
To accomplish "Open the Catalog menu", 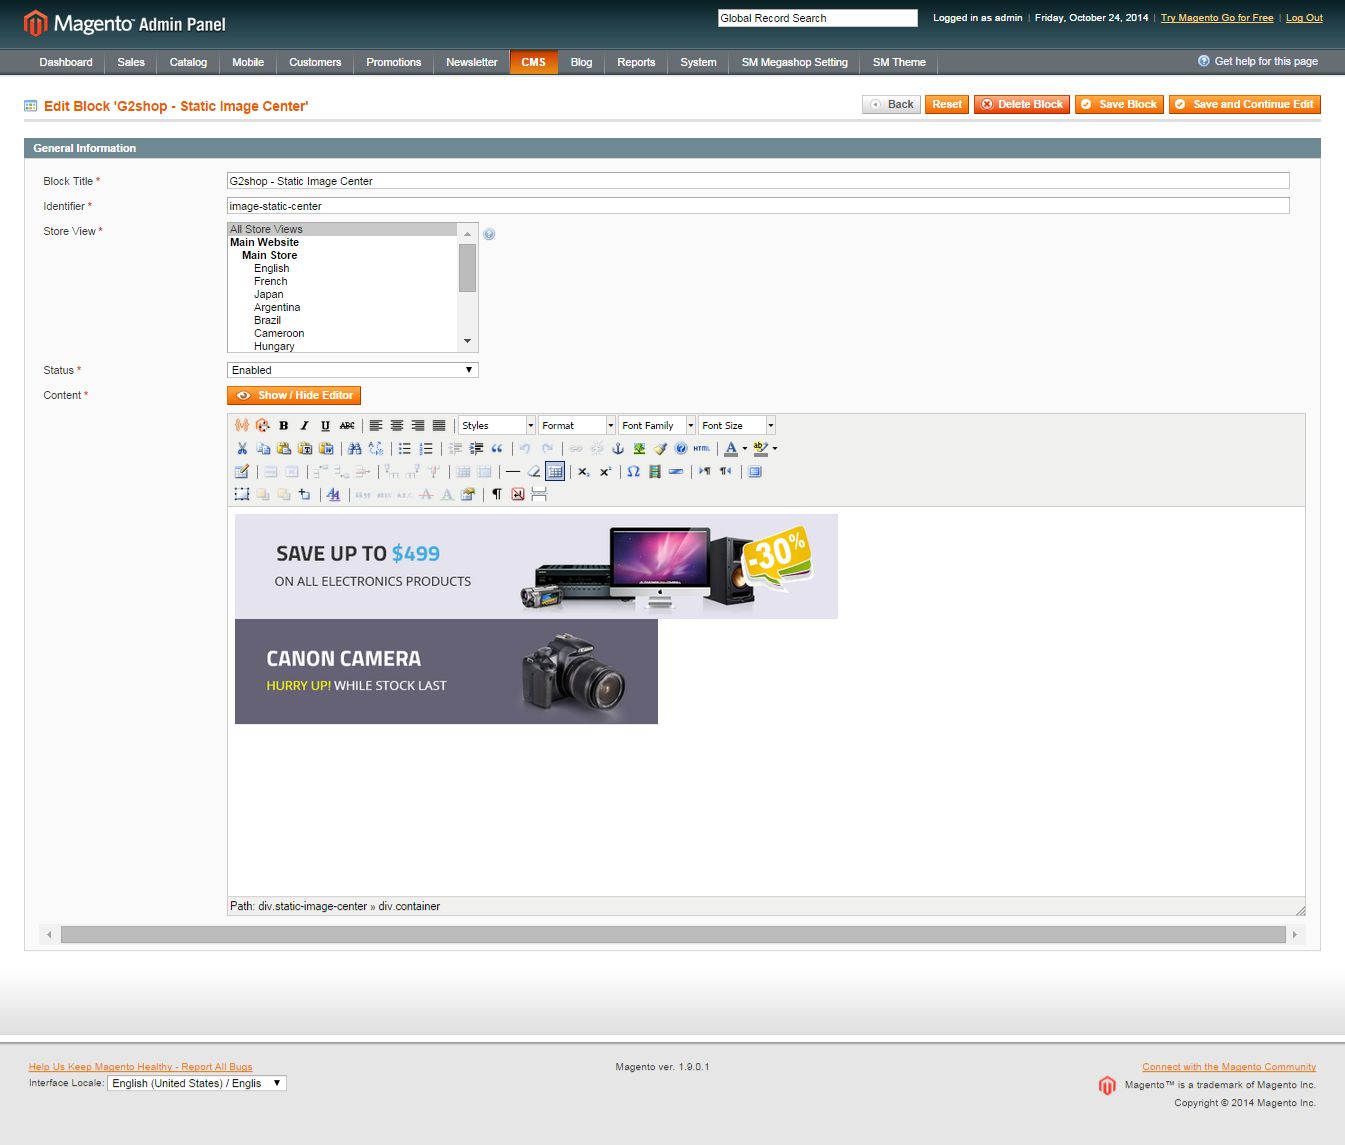I will click(188, 62).
